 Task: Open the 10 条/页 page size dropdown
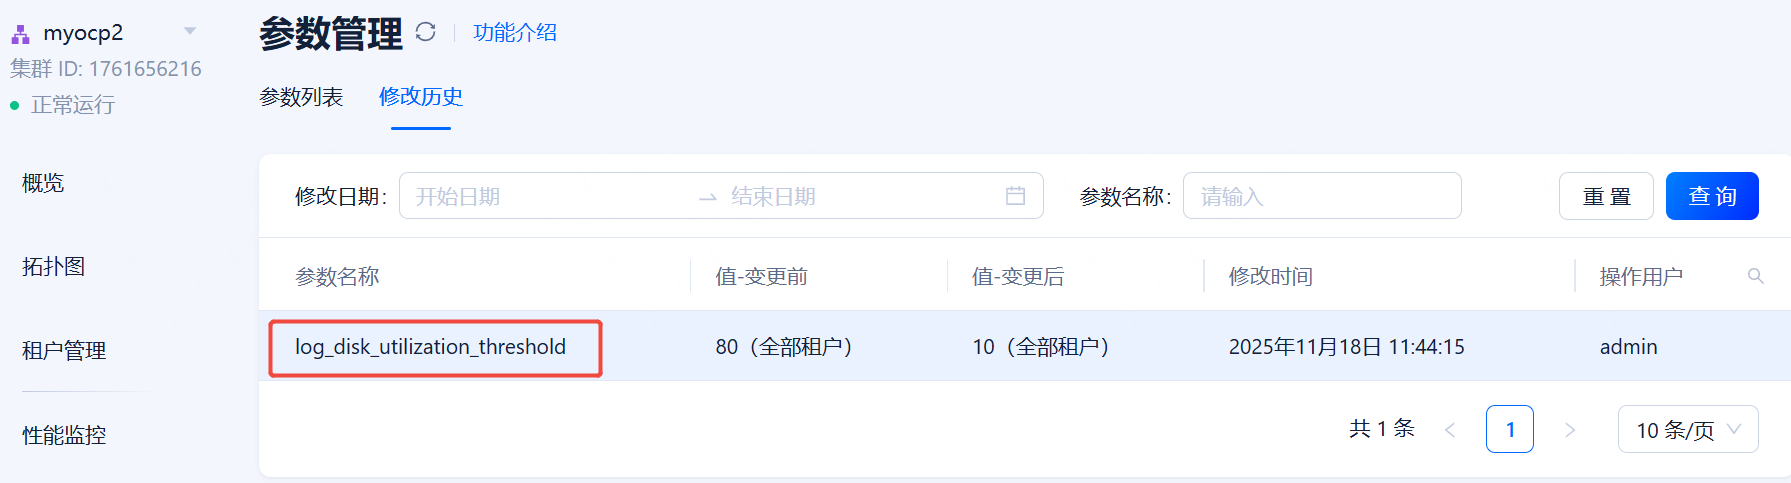(x=1688, y=430)
